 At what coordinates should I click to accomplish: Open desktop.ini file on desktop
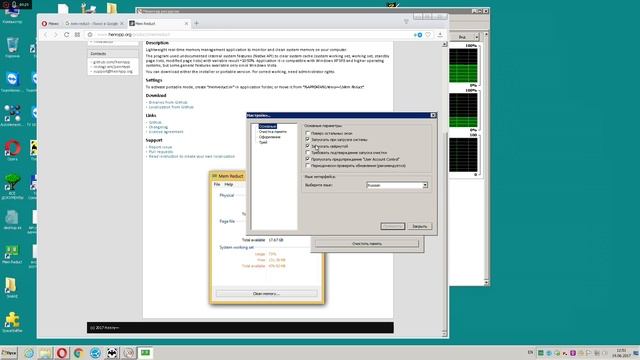[x=12, y=220]
